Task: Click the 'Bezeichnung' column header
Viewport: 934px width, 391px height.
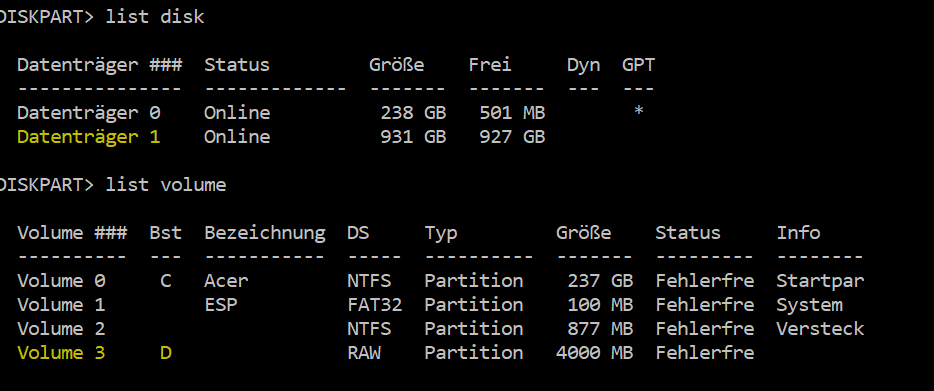Action: tap(265, 233)
